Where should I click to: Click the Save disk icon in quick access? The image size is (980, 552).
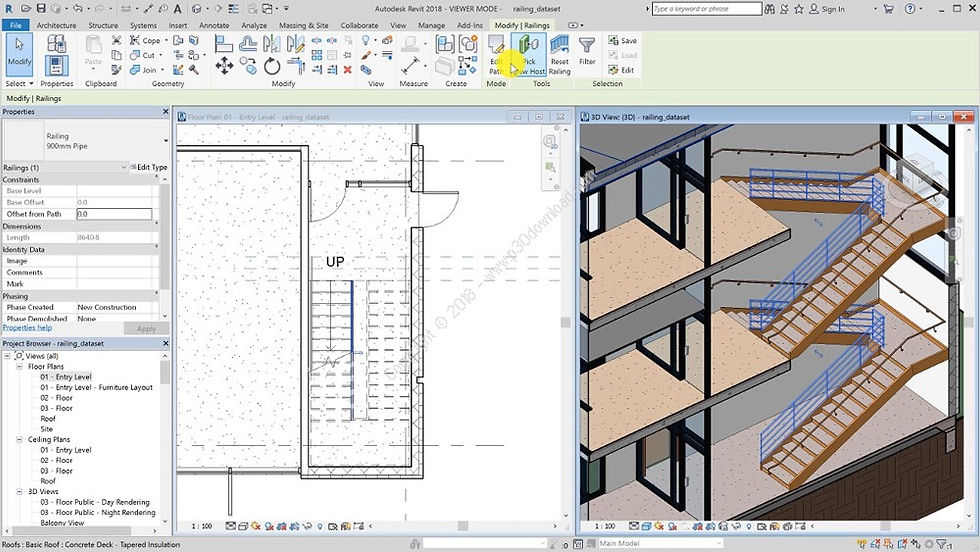tap(41, 9)
